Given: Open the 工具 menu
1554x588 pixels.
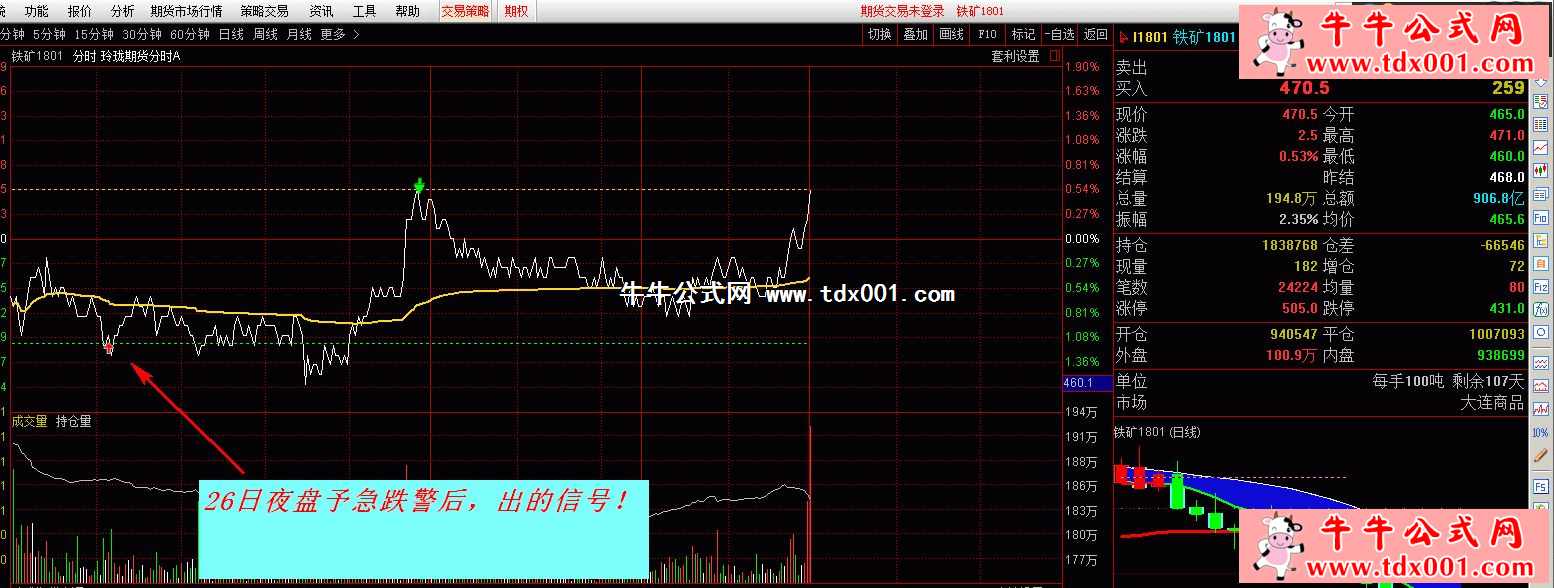Looking at the screenshot, I should click(365, 12).
